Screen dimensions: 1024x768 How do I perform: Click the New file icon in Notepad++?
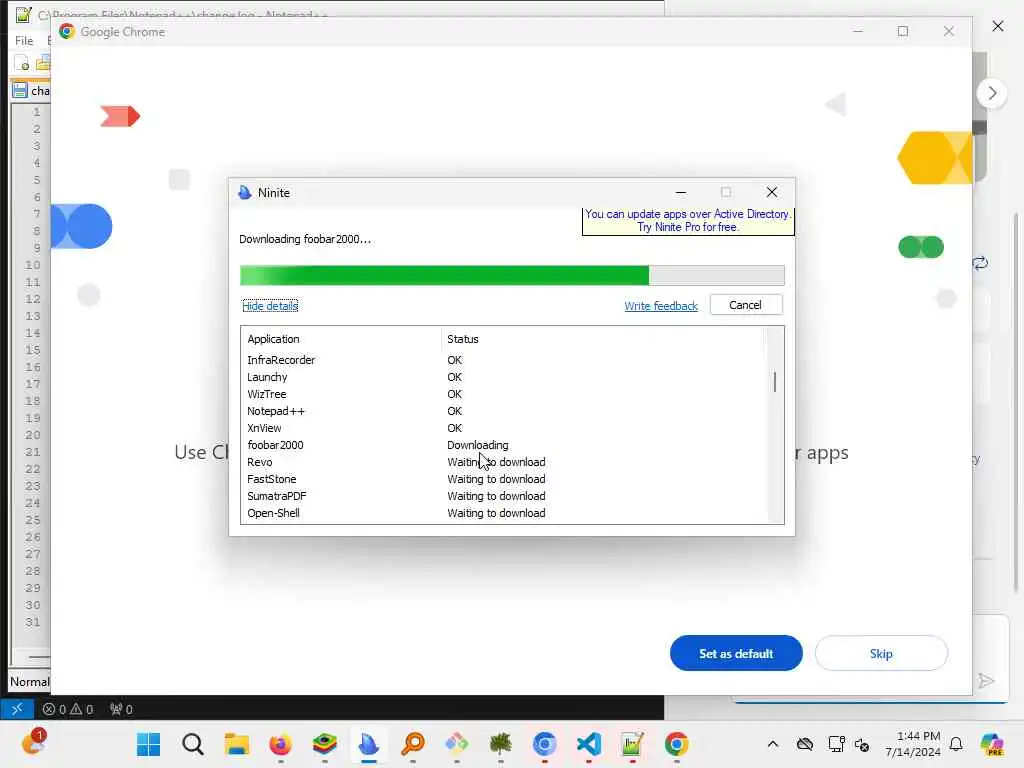pyautogui.click(x=22, y=63)
